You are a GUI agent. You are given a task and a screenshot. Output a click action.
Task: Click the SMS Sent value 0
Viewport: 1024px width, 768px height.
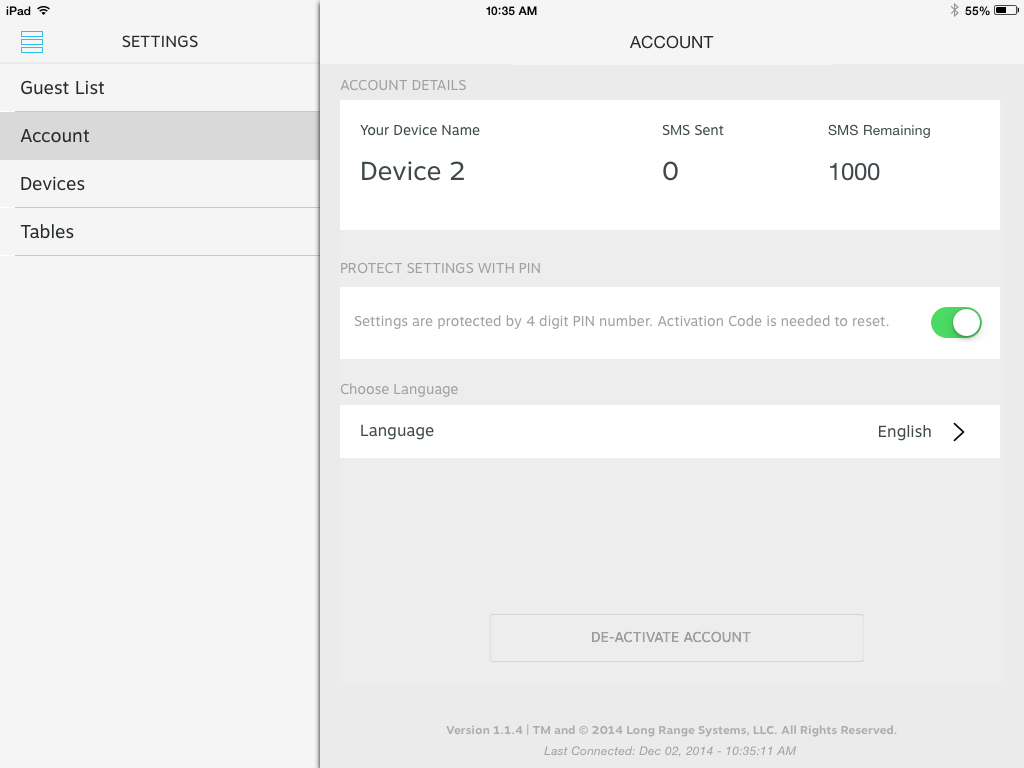coord(670,172)
